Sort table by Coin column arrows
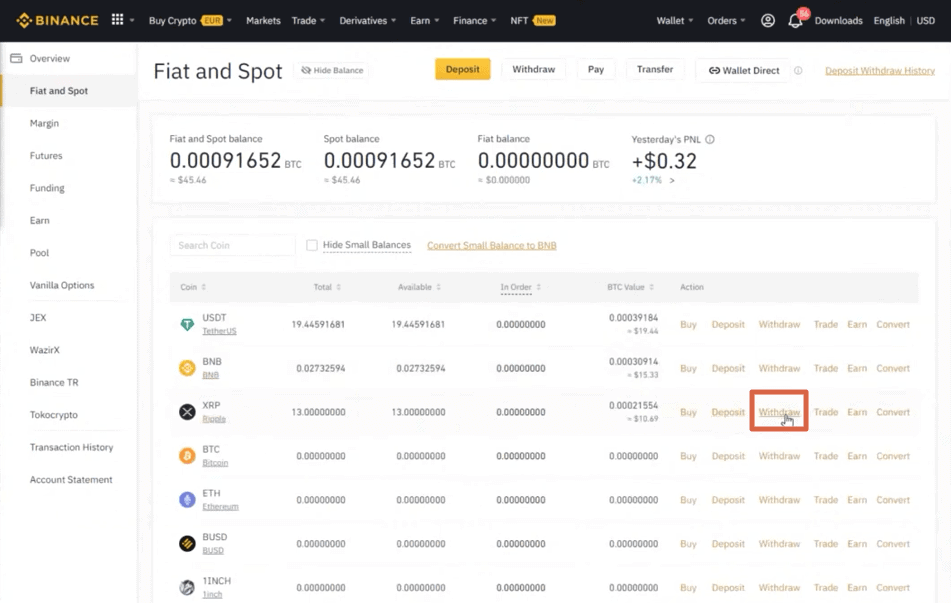 pyautogui.click(x=204, y=287)
